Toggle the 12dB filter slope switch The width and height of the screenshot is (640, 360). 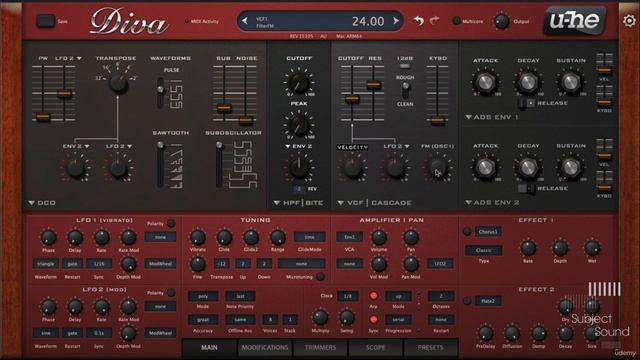tap(405, 66)
